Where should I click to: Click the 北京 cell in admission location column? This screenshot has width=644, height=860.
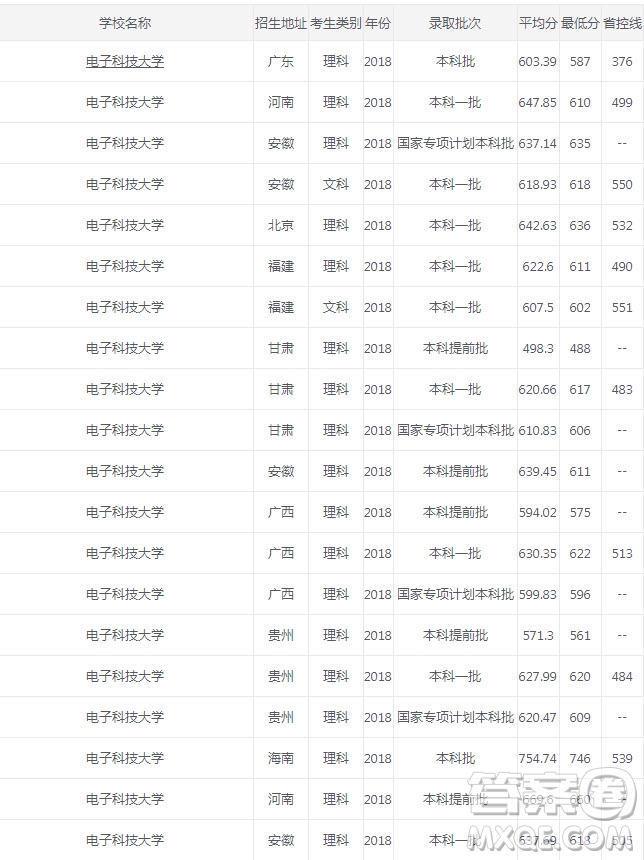click(x=281, y=225)
